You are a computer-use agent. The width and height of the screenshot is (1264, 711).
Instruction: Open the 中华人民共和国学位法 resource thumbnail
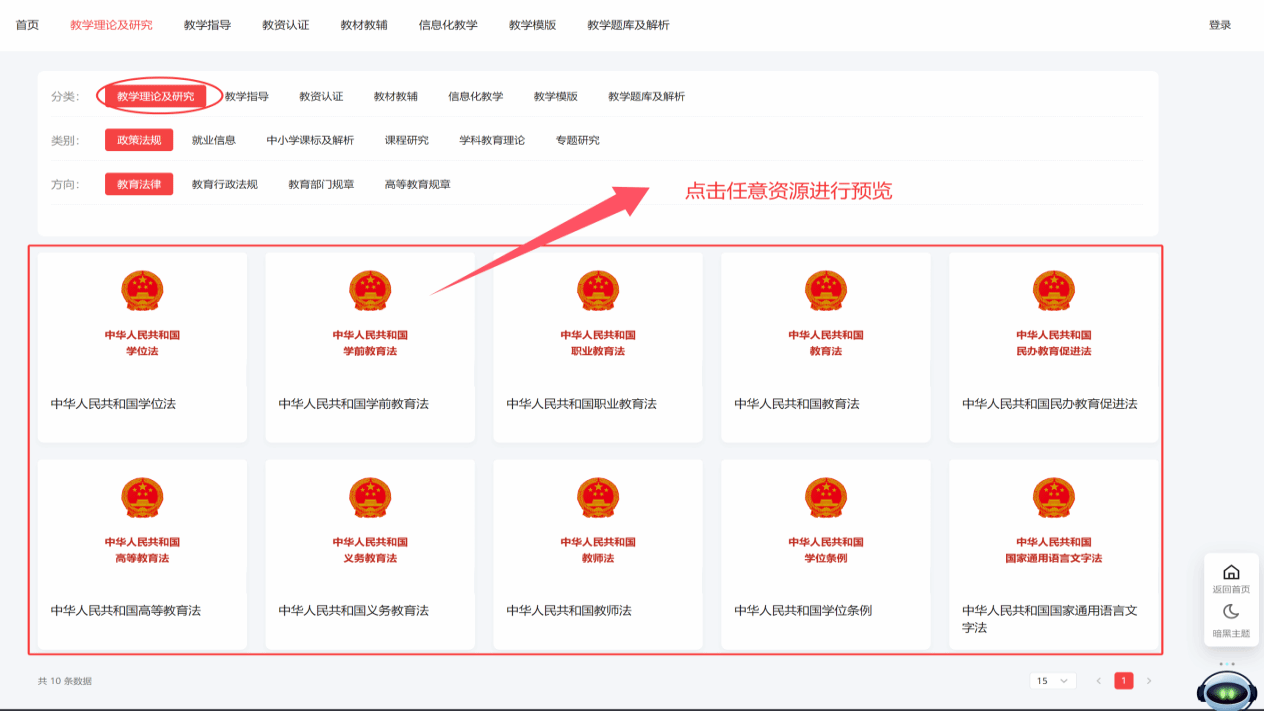142,313
